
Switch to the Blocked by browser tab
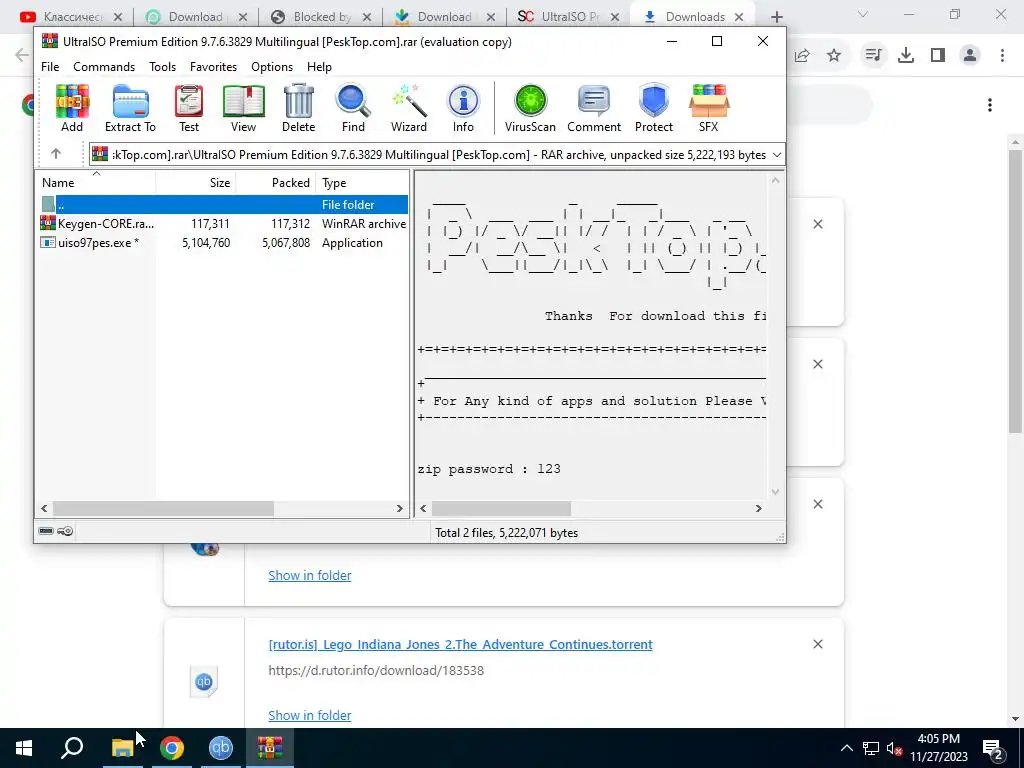pos(320,17)
